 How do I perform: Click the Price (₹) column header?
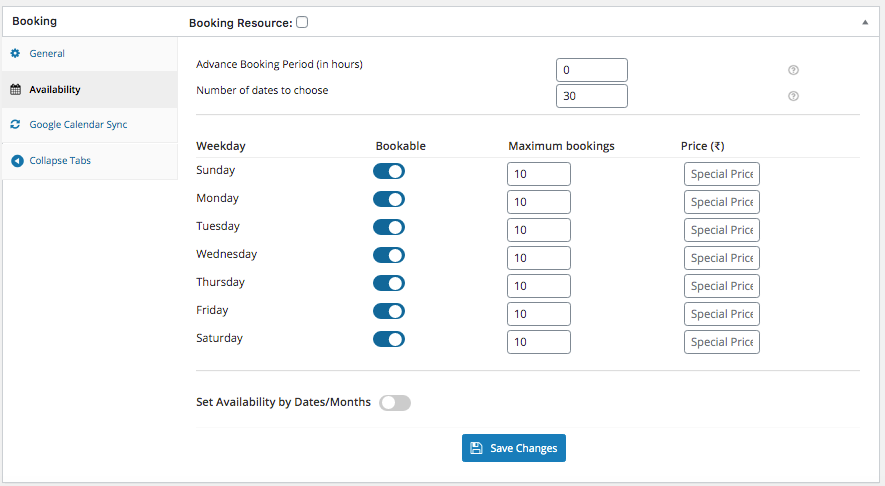tap(703, 146)
